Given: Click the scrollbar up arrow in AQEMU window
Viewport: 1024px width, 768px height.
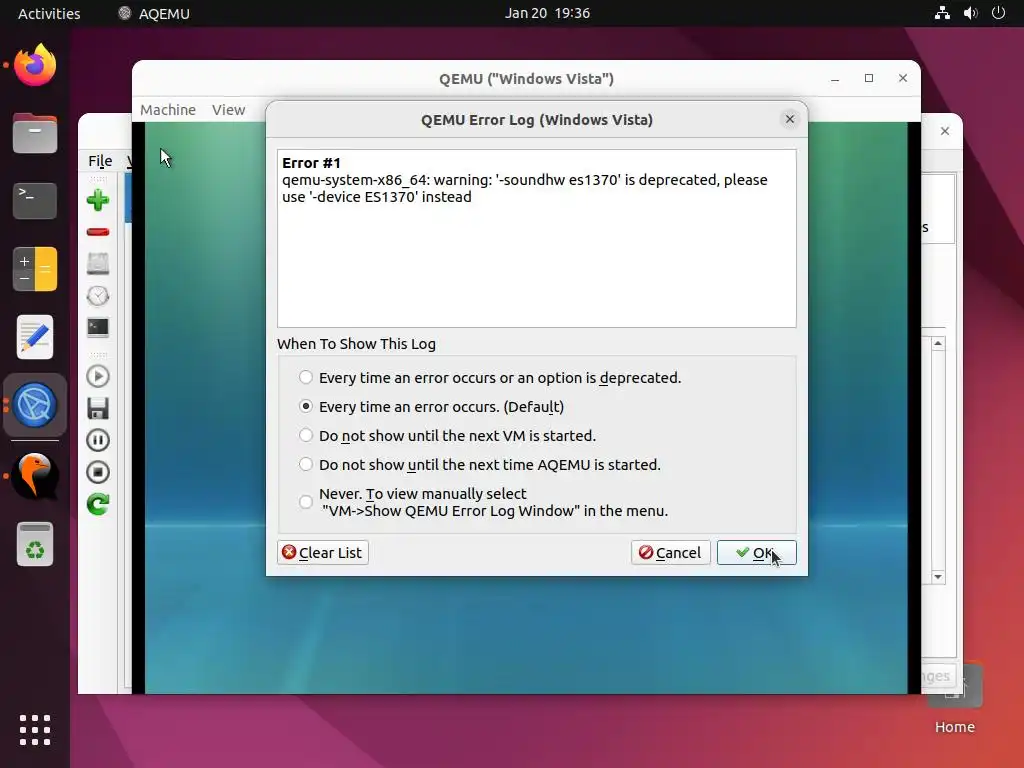Looking at the screenshot, I should (938, 344).
